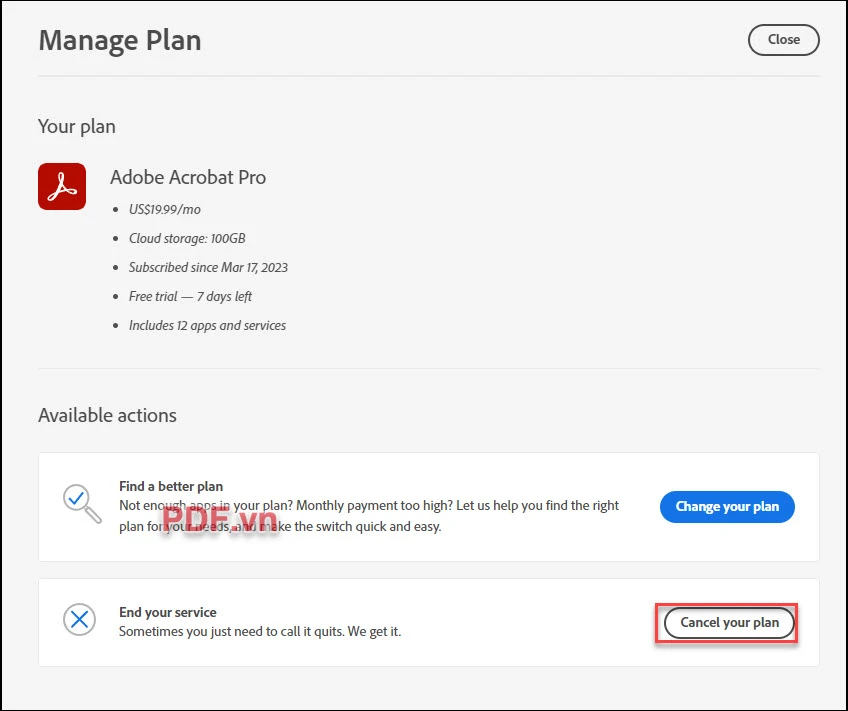Click the Free trial — 7 days left line
The width and height of the screenshot is (848, 711).
click(x=190, y=296)
